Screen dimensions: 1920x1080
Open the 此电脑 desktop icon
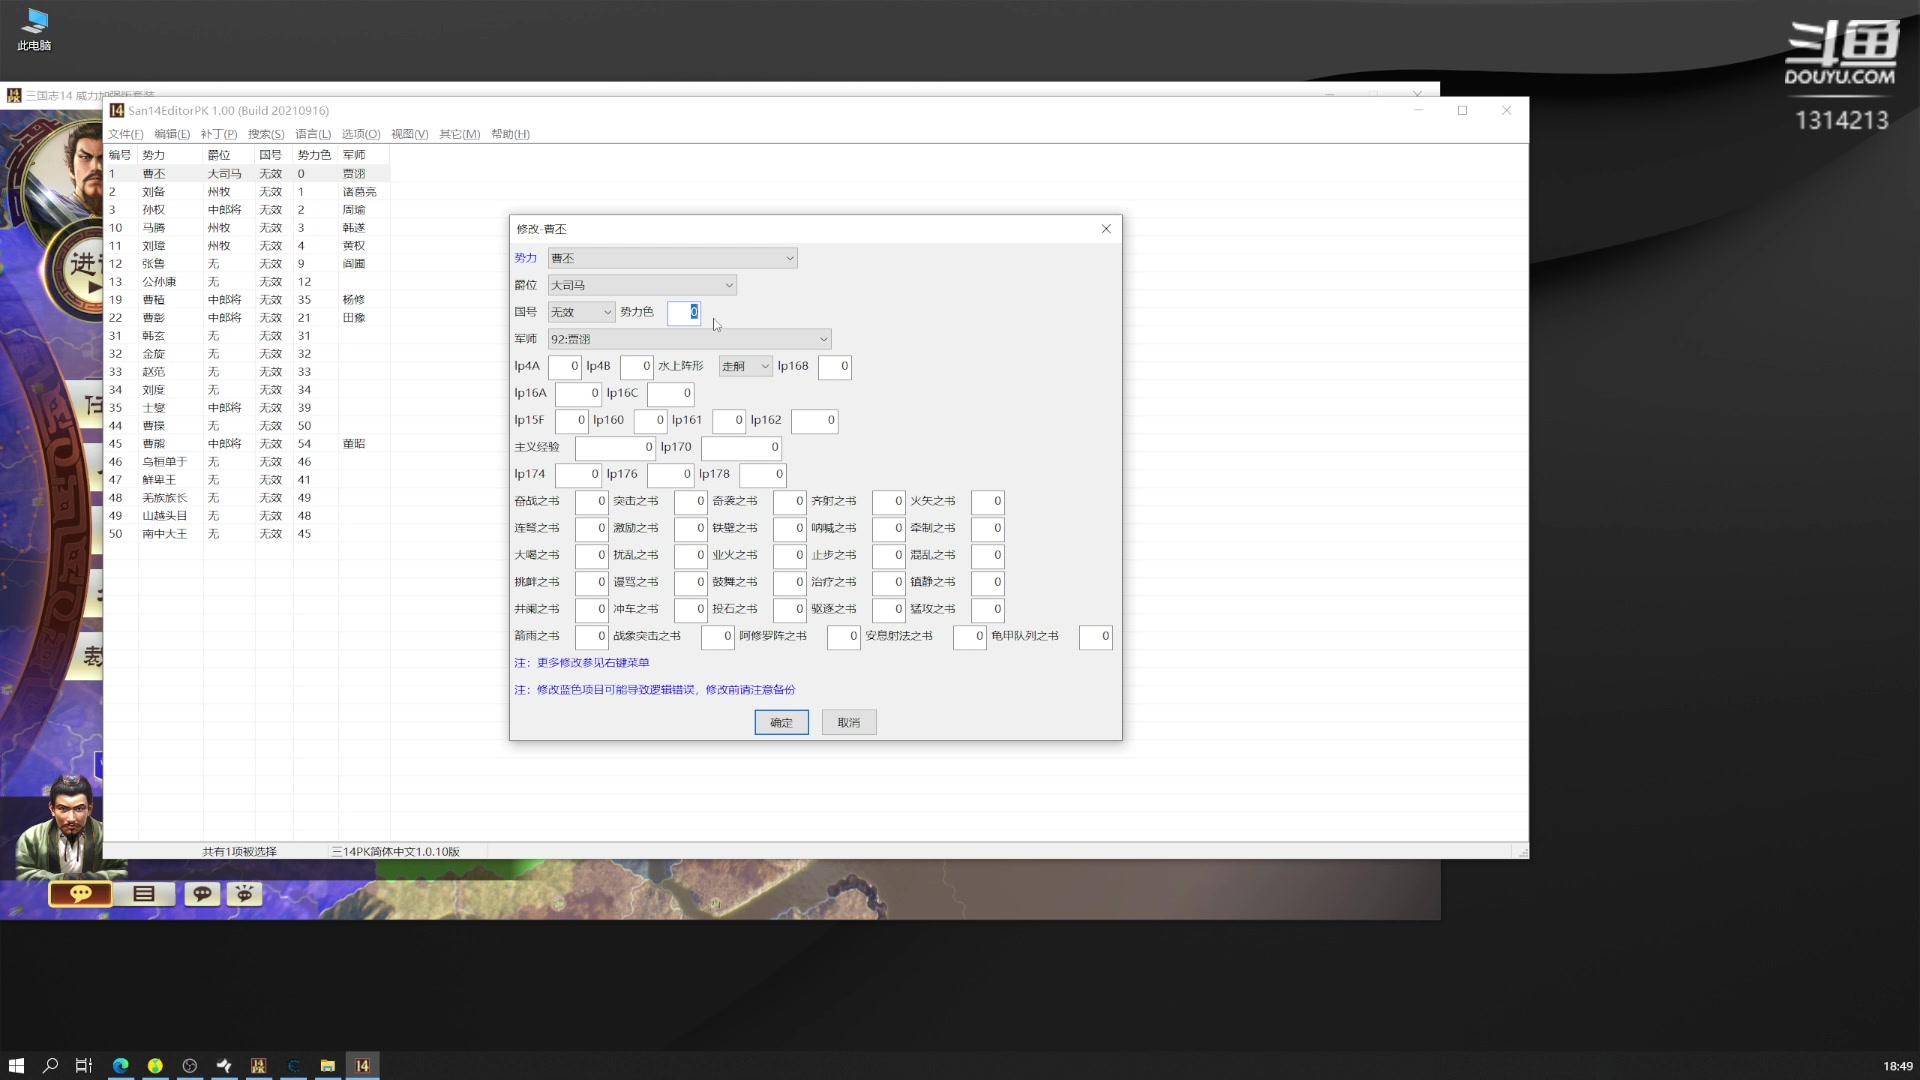pyautogui.click(x=34, y=30)
